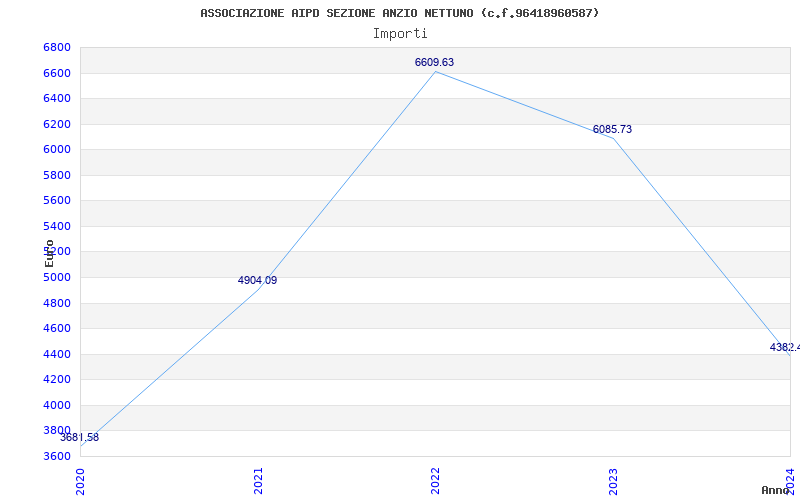The height and width of the screenshot is (500, 800).
Task: Click the cut-off 4382 data label
Action: (785, 347)
